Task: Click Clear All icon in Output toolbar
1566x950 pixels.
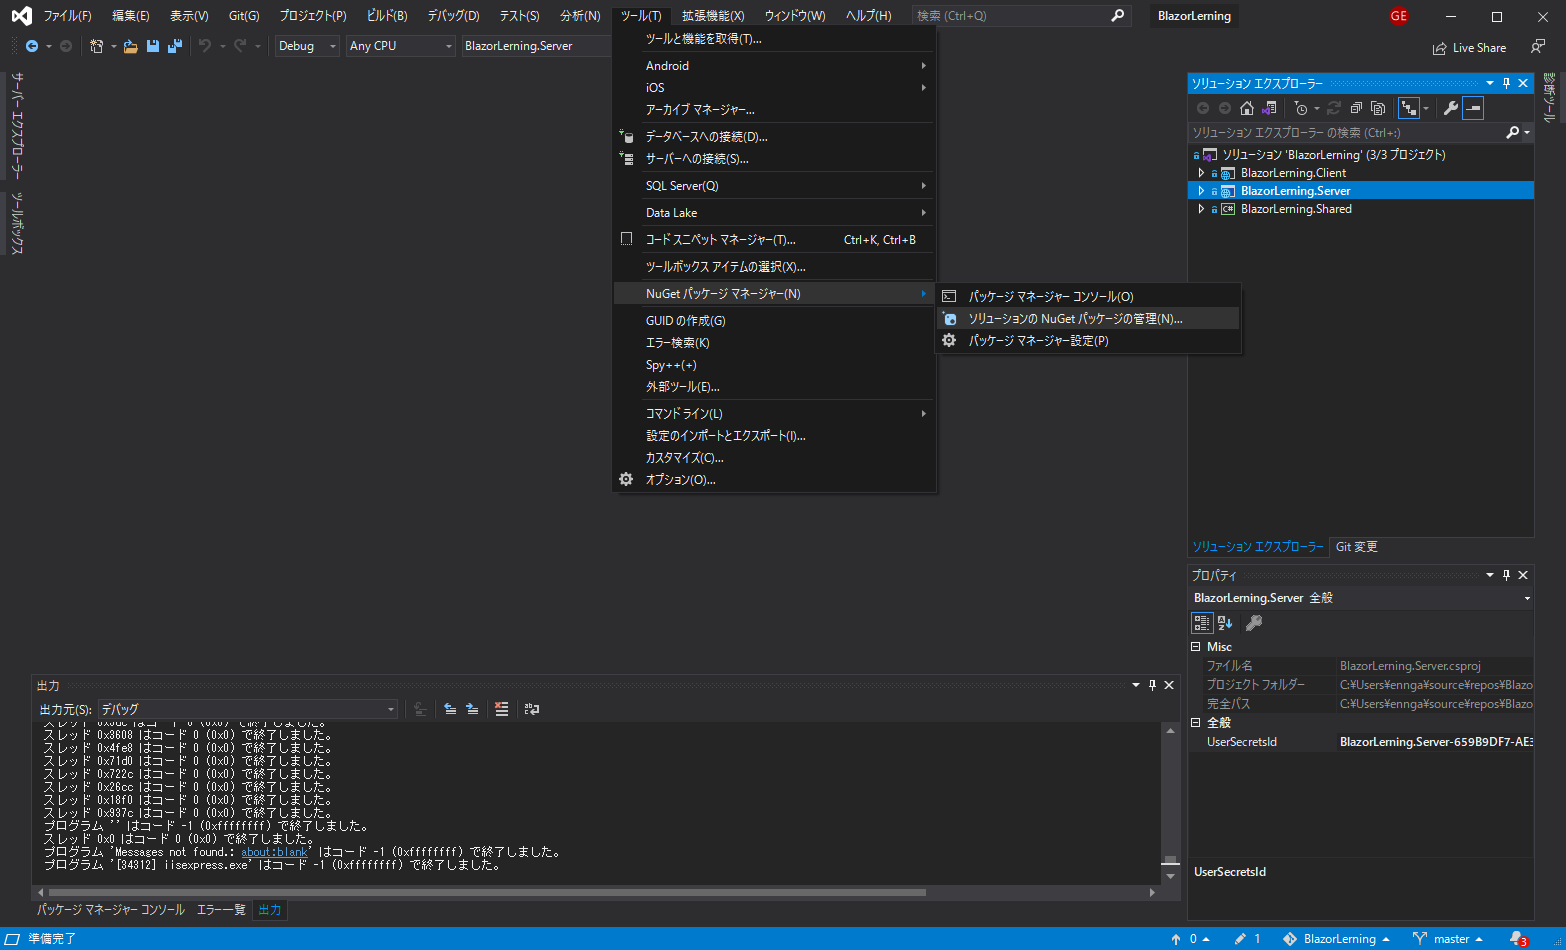Action: (x=502, y=709)
